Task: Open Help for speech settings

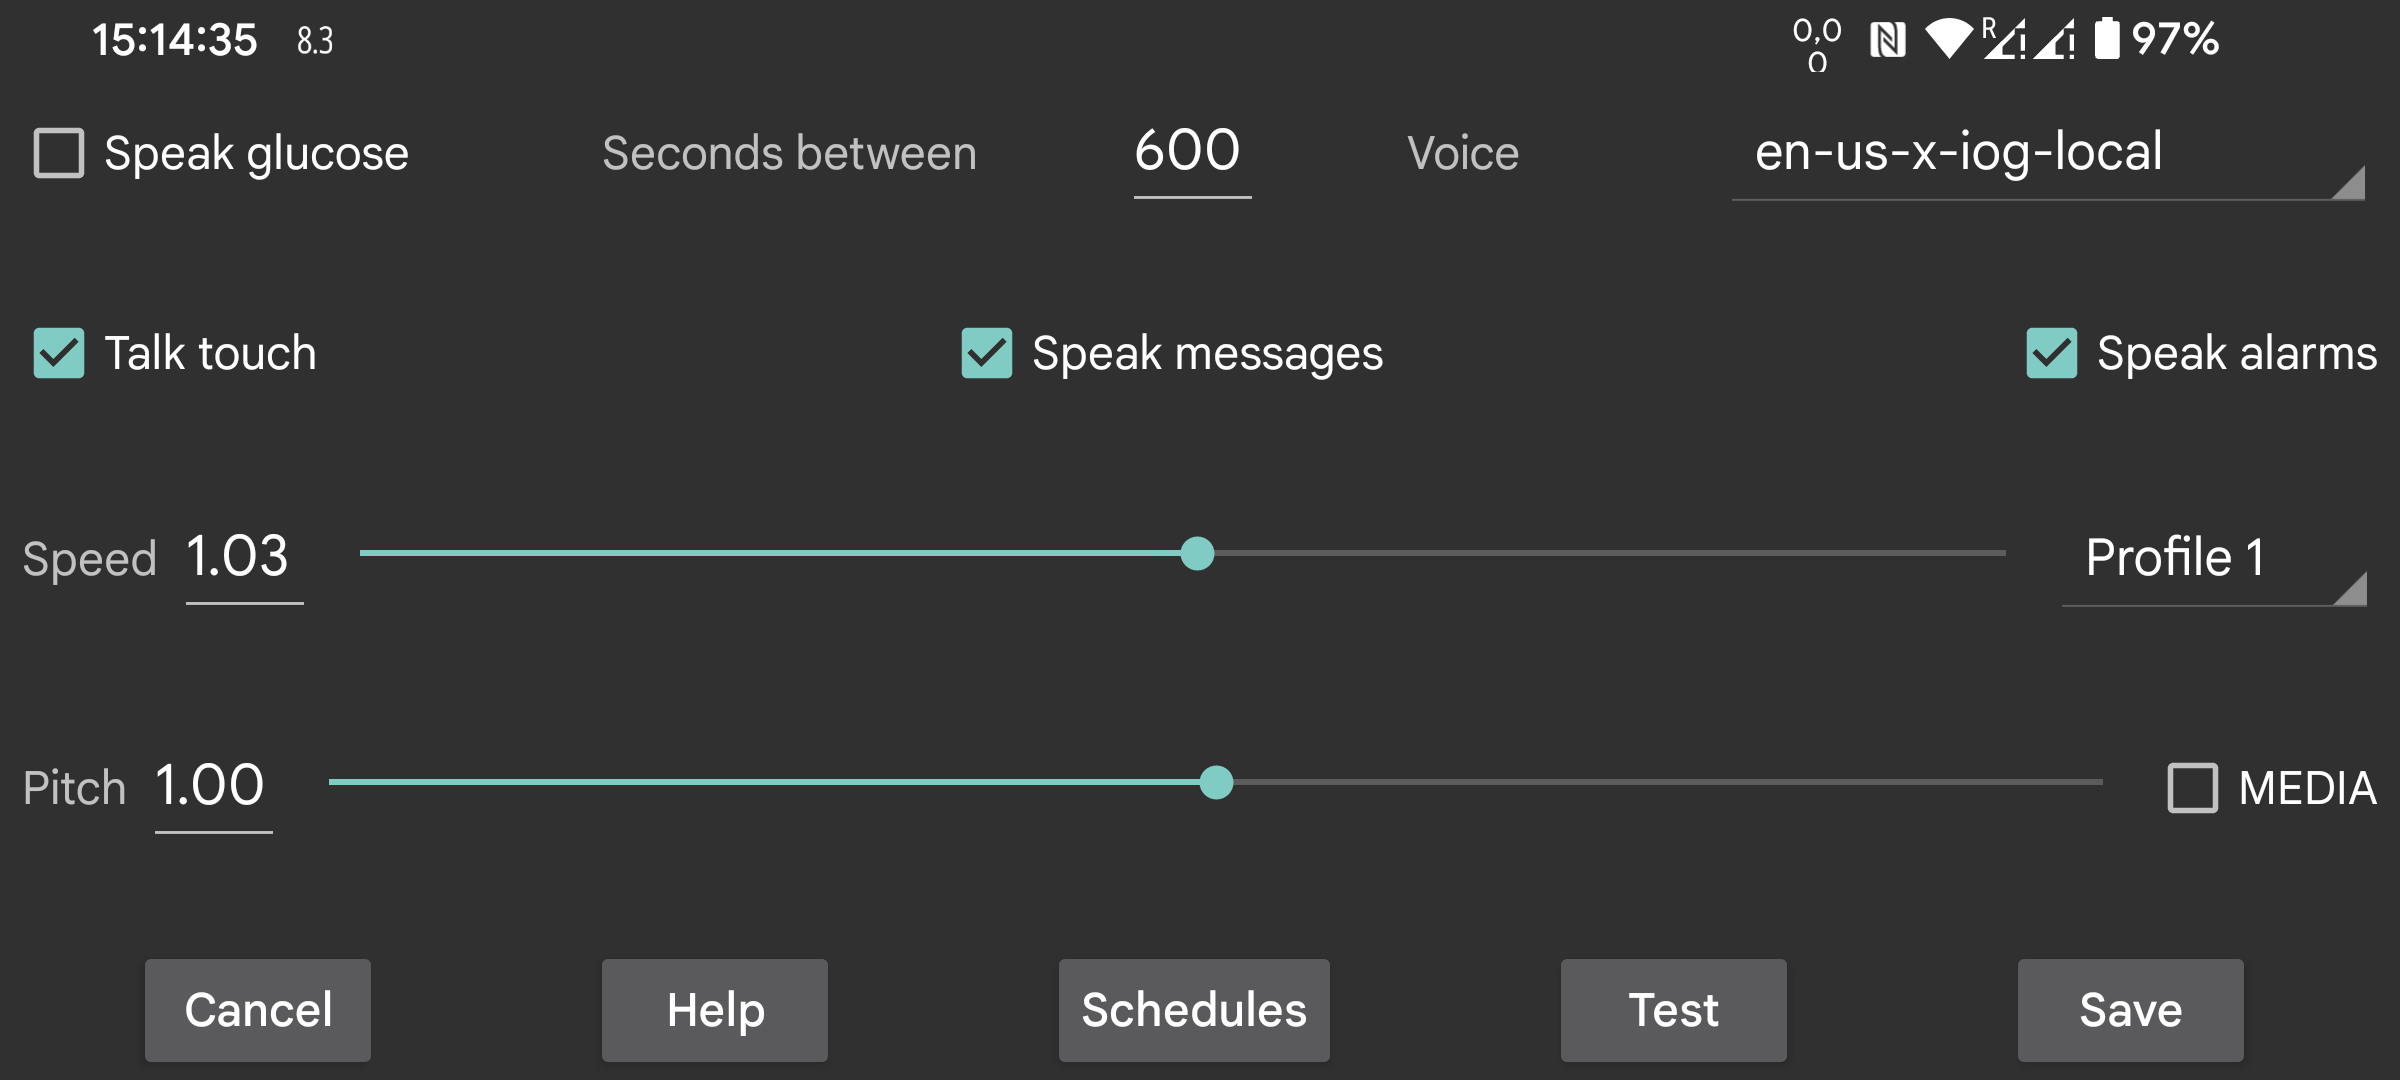Action: click(715, 1010)
